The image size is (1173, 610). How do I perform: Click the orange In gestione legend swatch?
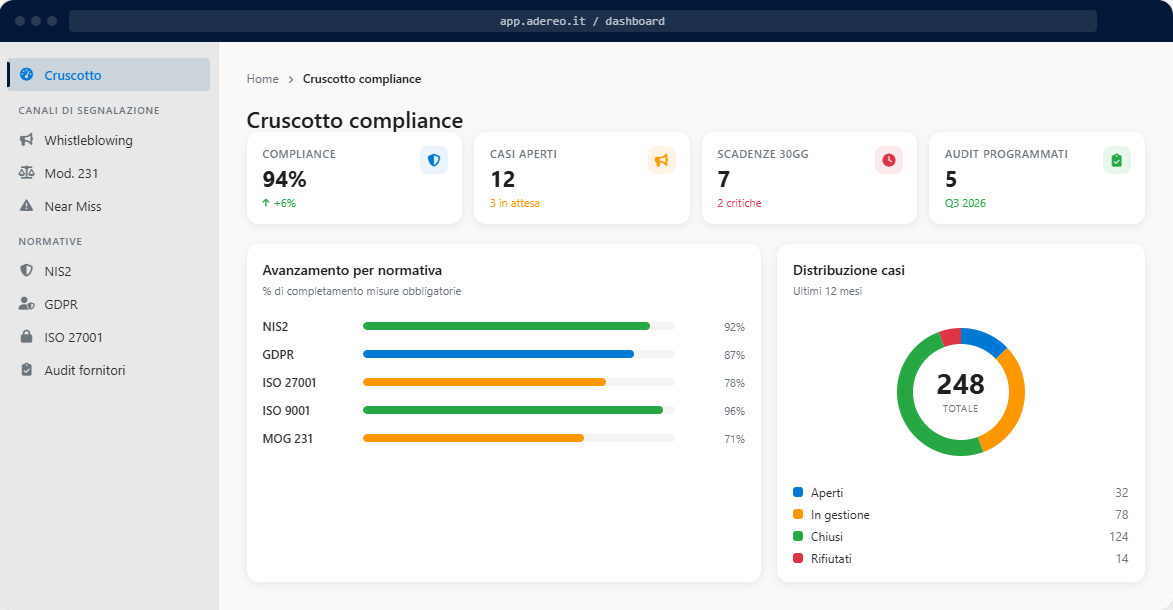pyautogui.click(x=797, y=514)
